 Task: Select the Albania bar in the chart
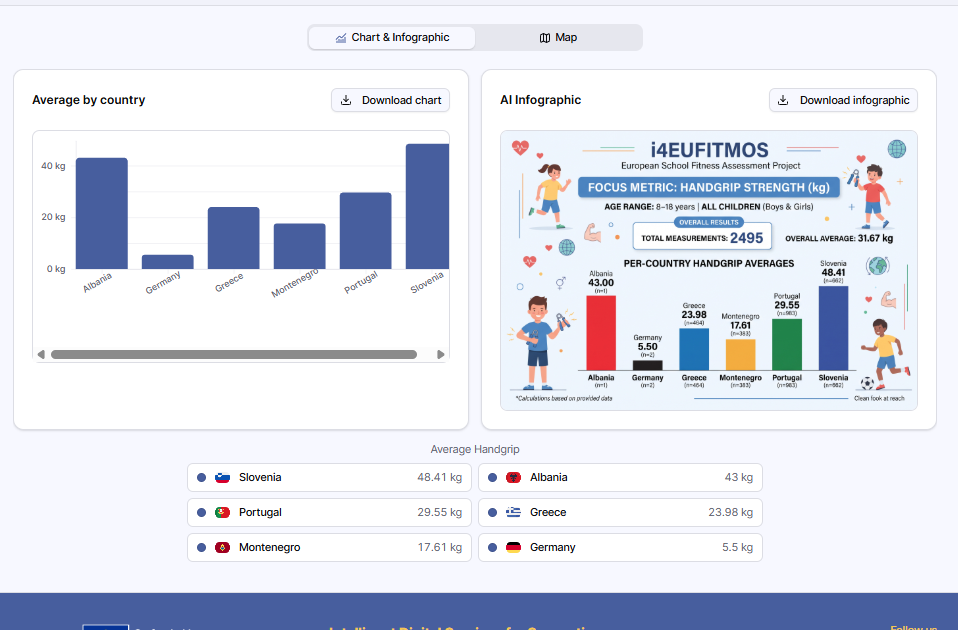click(x=101, y=213)
